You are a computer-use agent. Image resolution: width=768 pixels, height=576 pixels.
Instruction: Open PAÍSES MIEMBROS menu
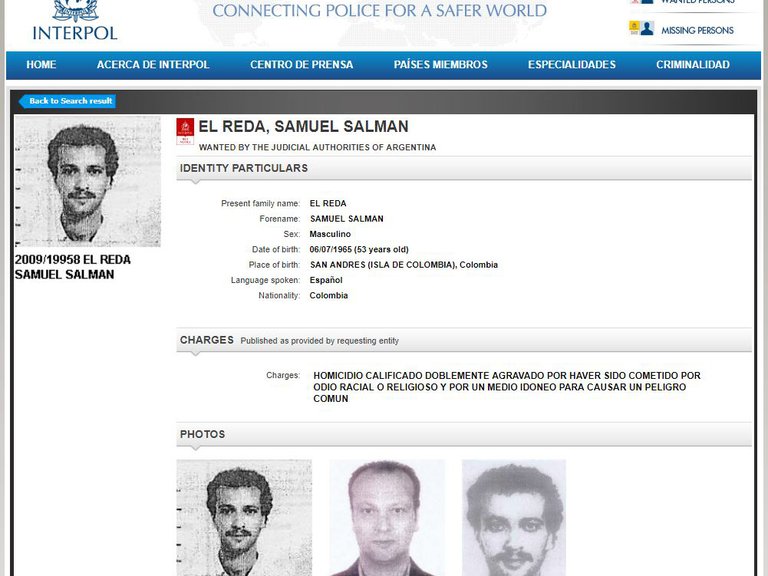(x=440, y=65)
